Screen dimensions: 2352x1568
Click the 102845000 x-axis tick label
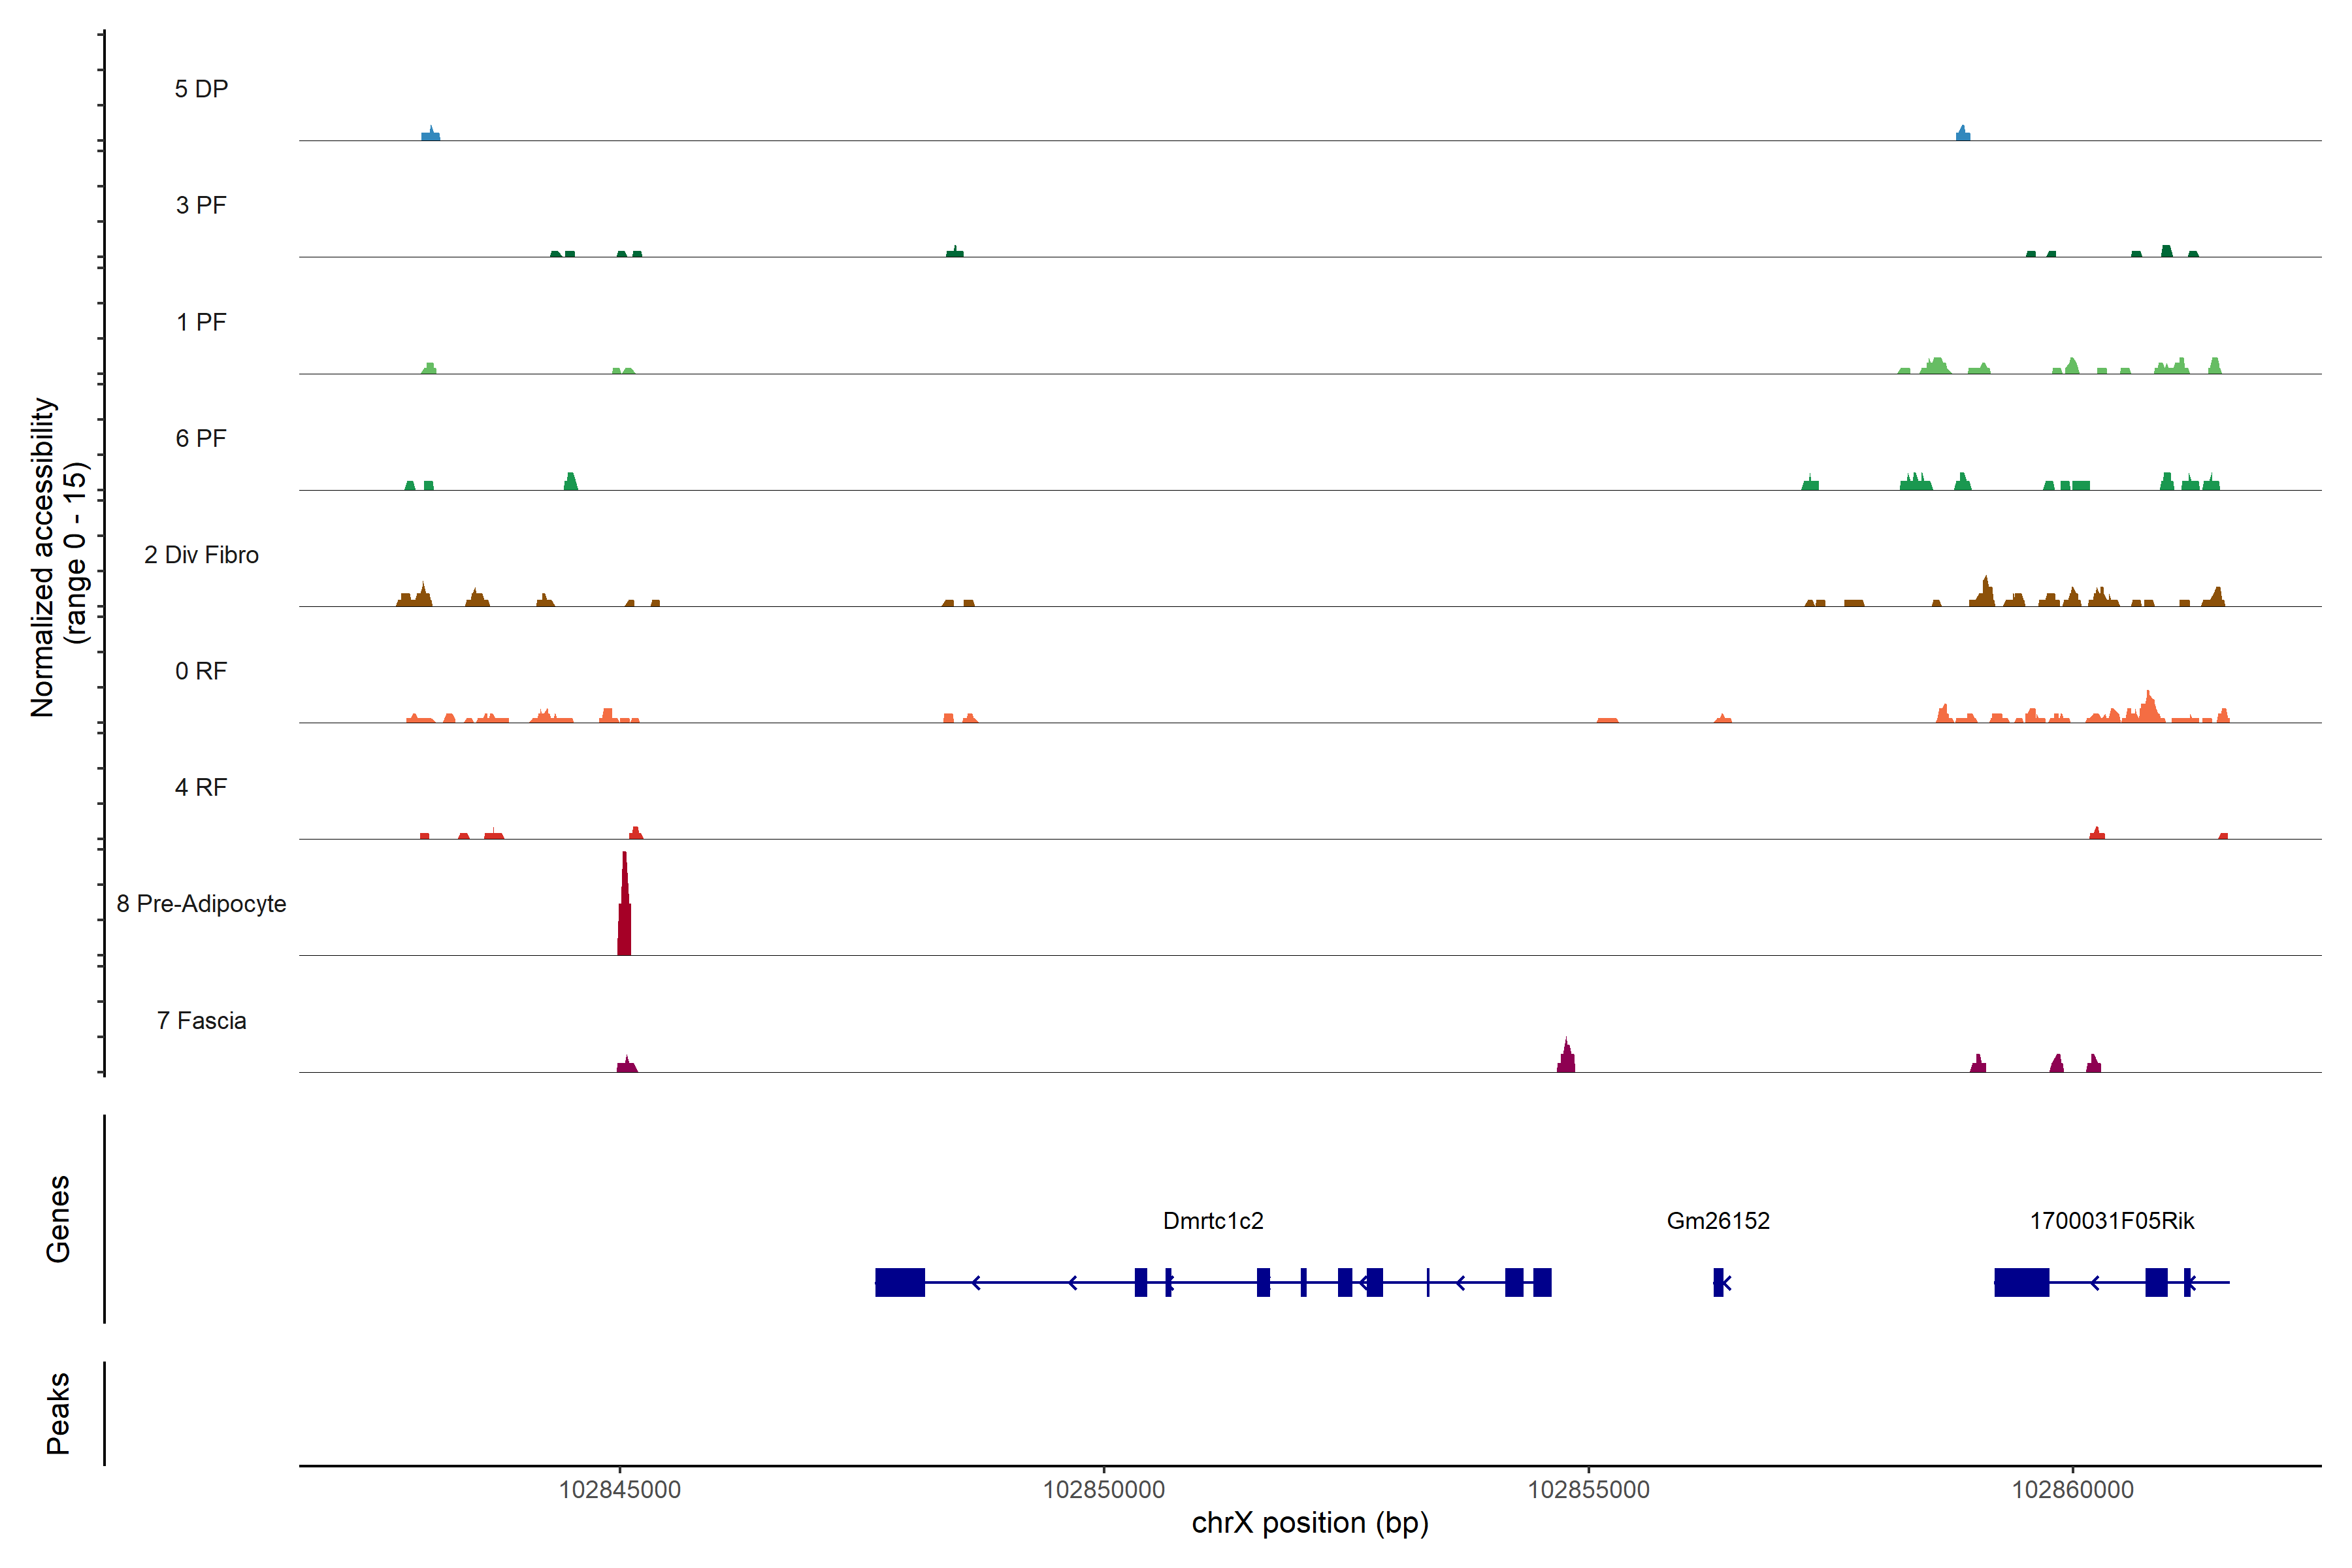pyautogui.click(x=619, y=1490)
